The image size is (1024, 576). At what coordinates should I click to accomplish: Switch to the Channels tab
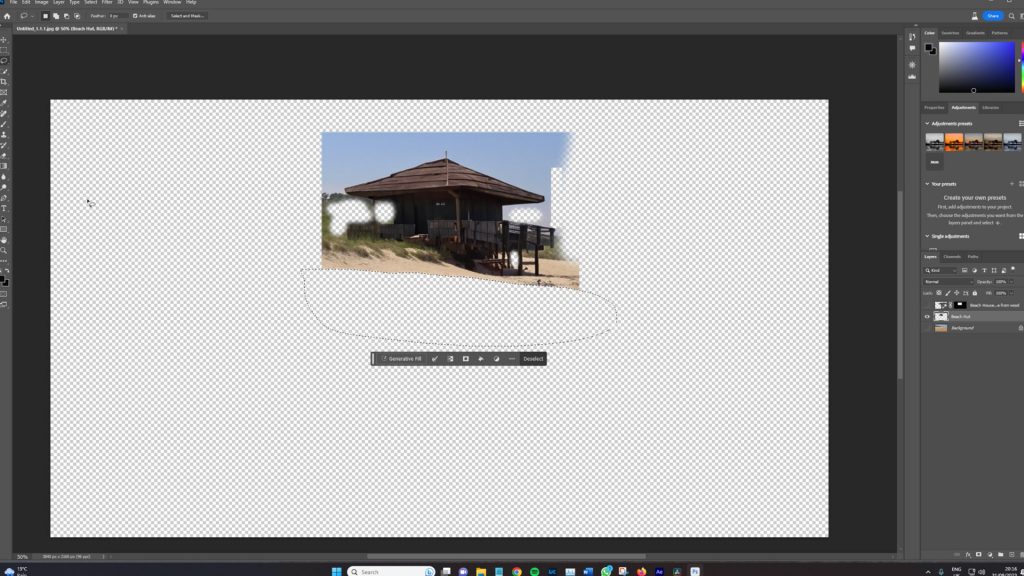952,257
